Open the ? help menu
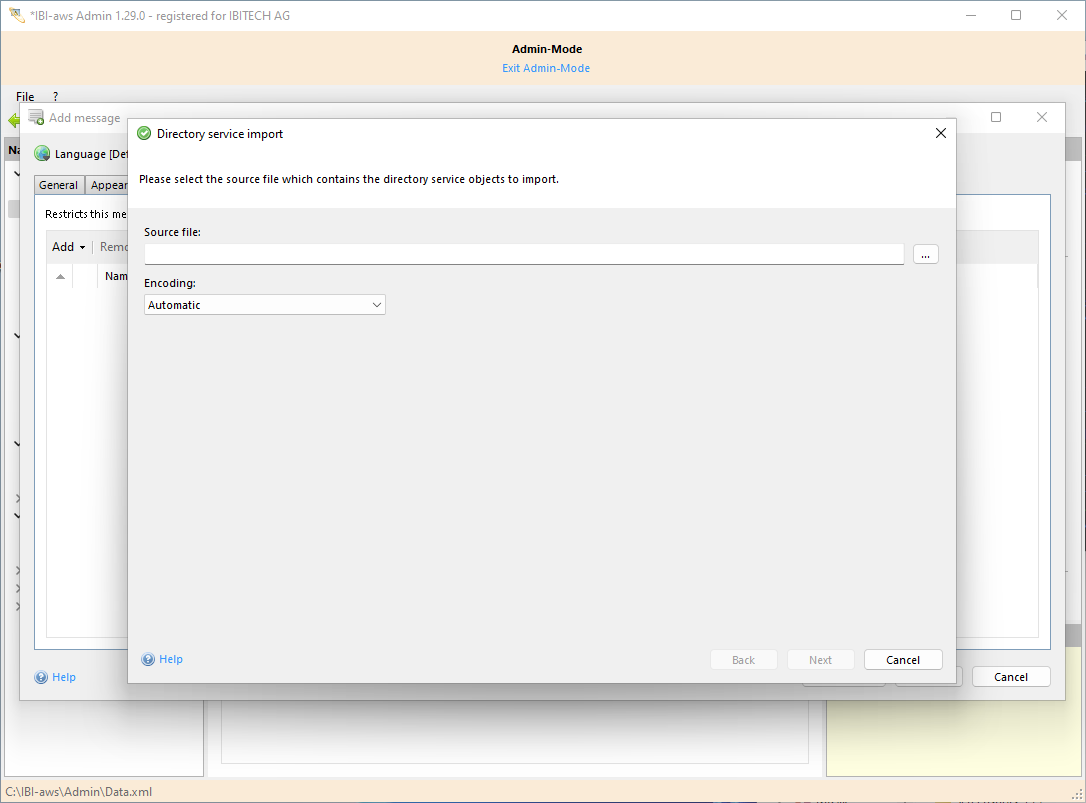Screen dimensions: 1086x803 (55, 97)
